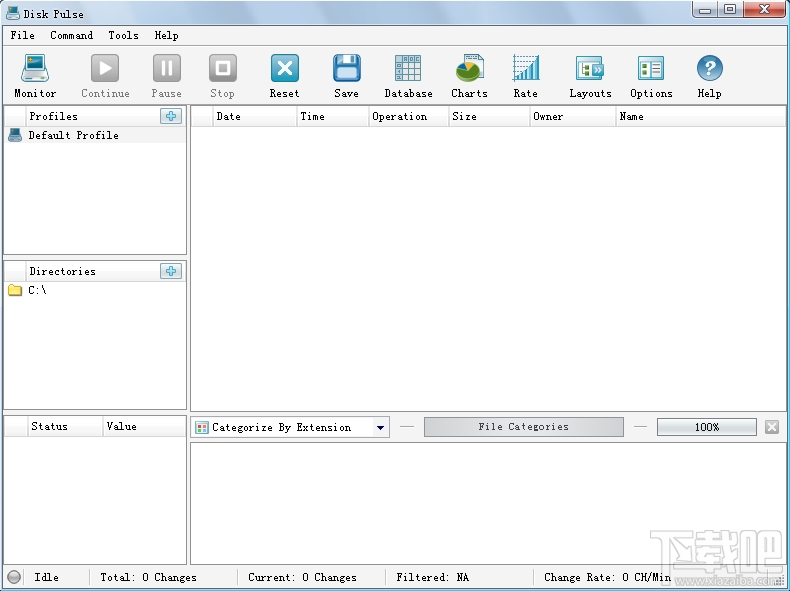Image resolution: width=790 pixels, height=591 pixels.
Task: Click the Disk Pulse title bar app icon
Action: click(13, 13)
